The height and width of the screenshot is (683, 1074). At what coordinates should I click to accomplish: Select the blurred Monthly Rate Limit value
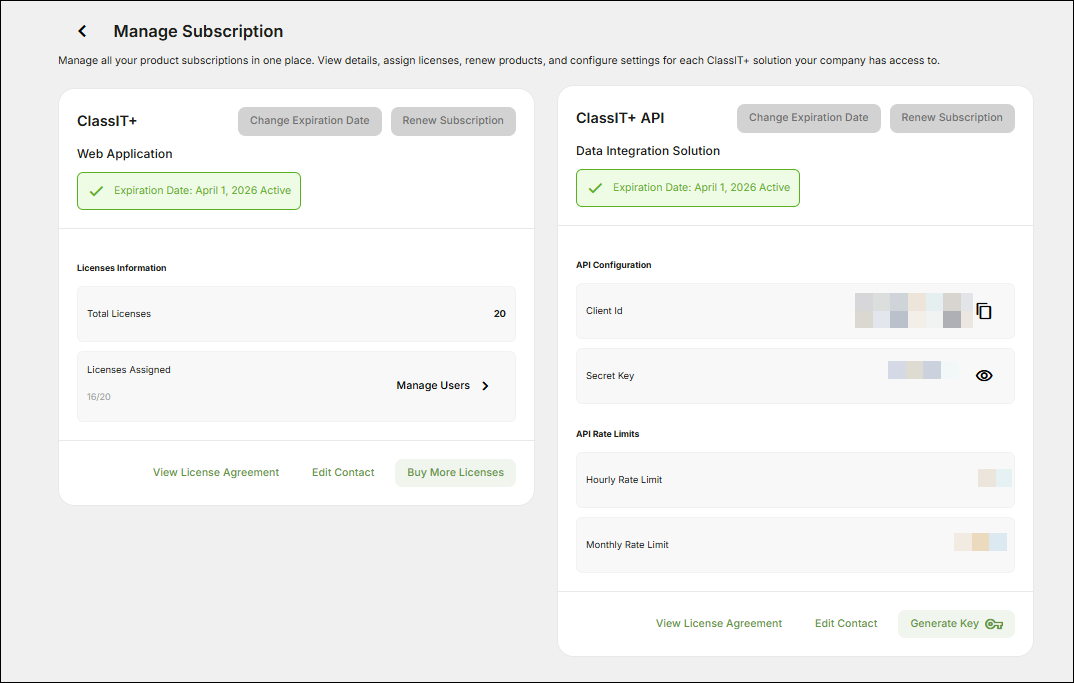click(x=980, y=541)
